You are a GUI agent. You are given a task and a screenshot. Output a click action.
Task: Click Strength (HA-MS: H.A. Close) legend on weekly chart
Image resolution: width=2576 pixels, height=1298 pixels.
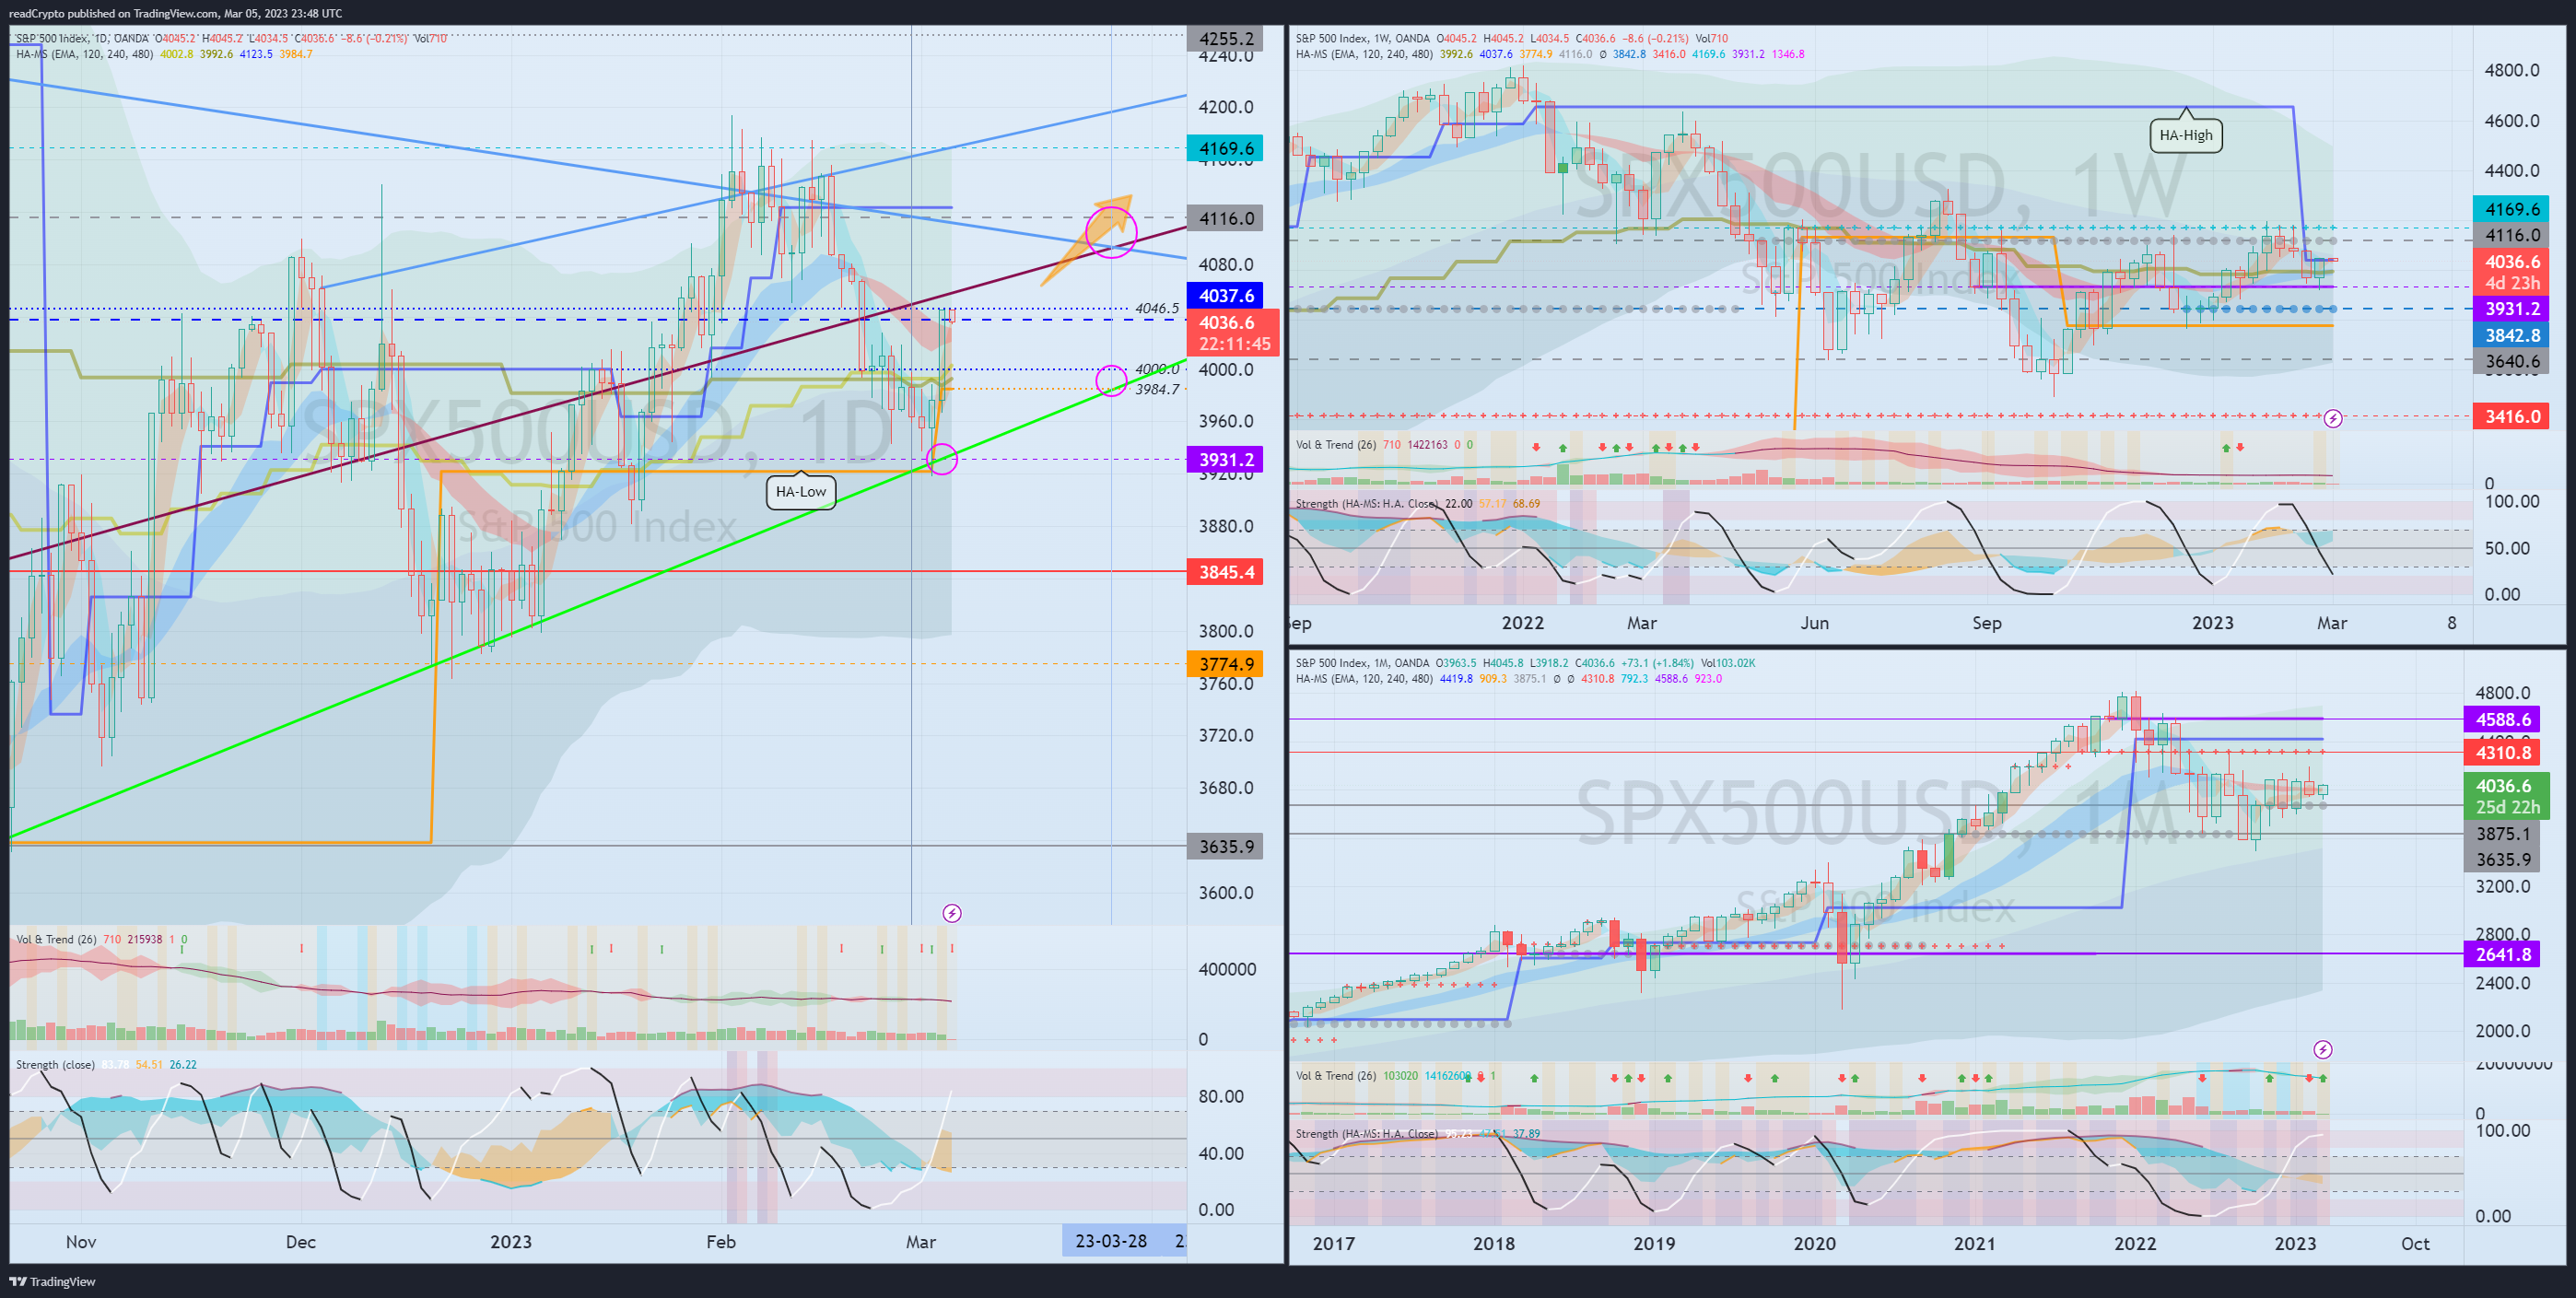[1368, 504]
